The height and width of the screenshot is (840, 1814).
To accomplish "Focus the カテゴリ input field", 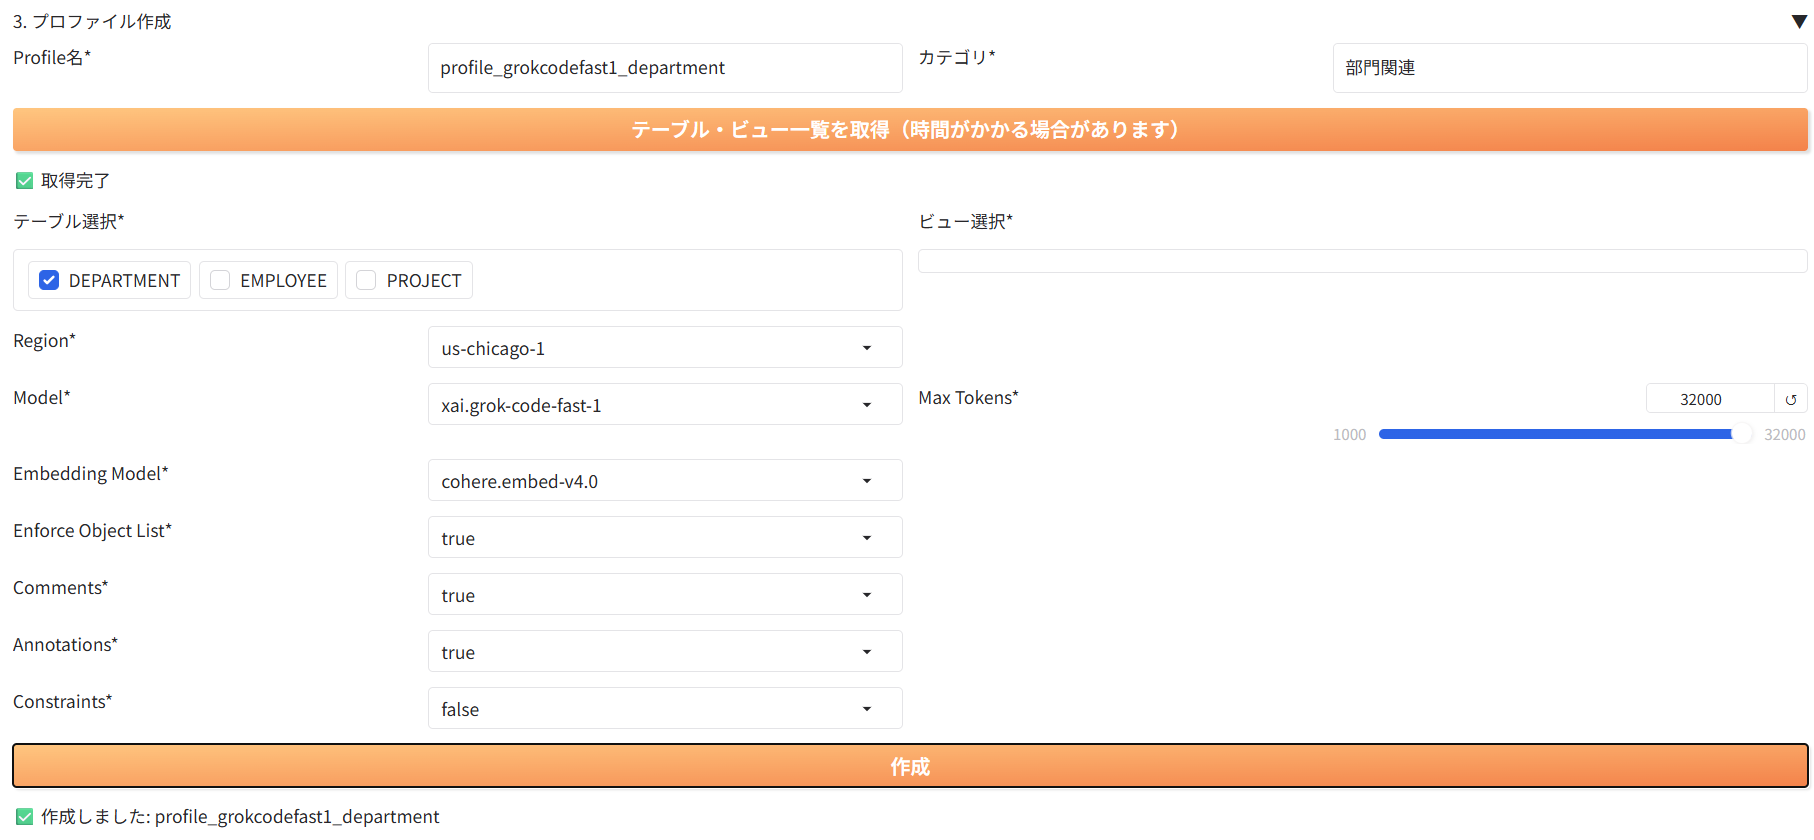I will 1570,68.
